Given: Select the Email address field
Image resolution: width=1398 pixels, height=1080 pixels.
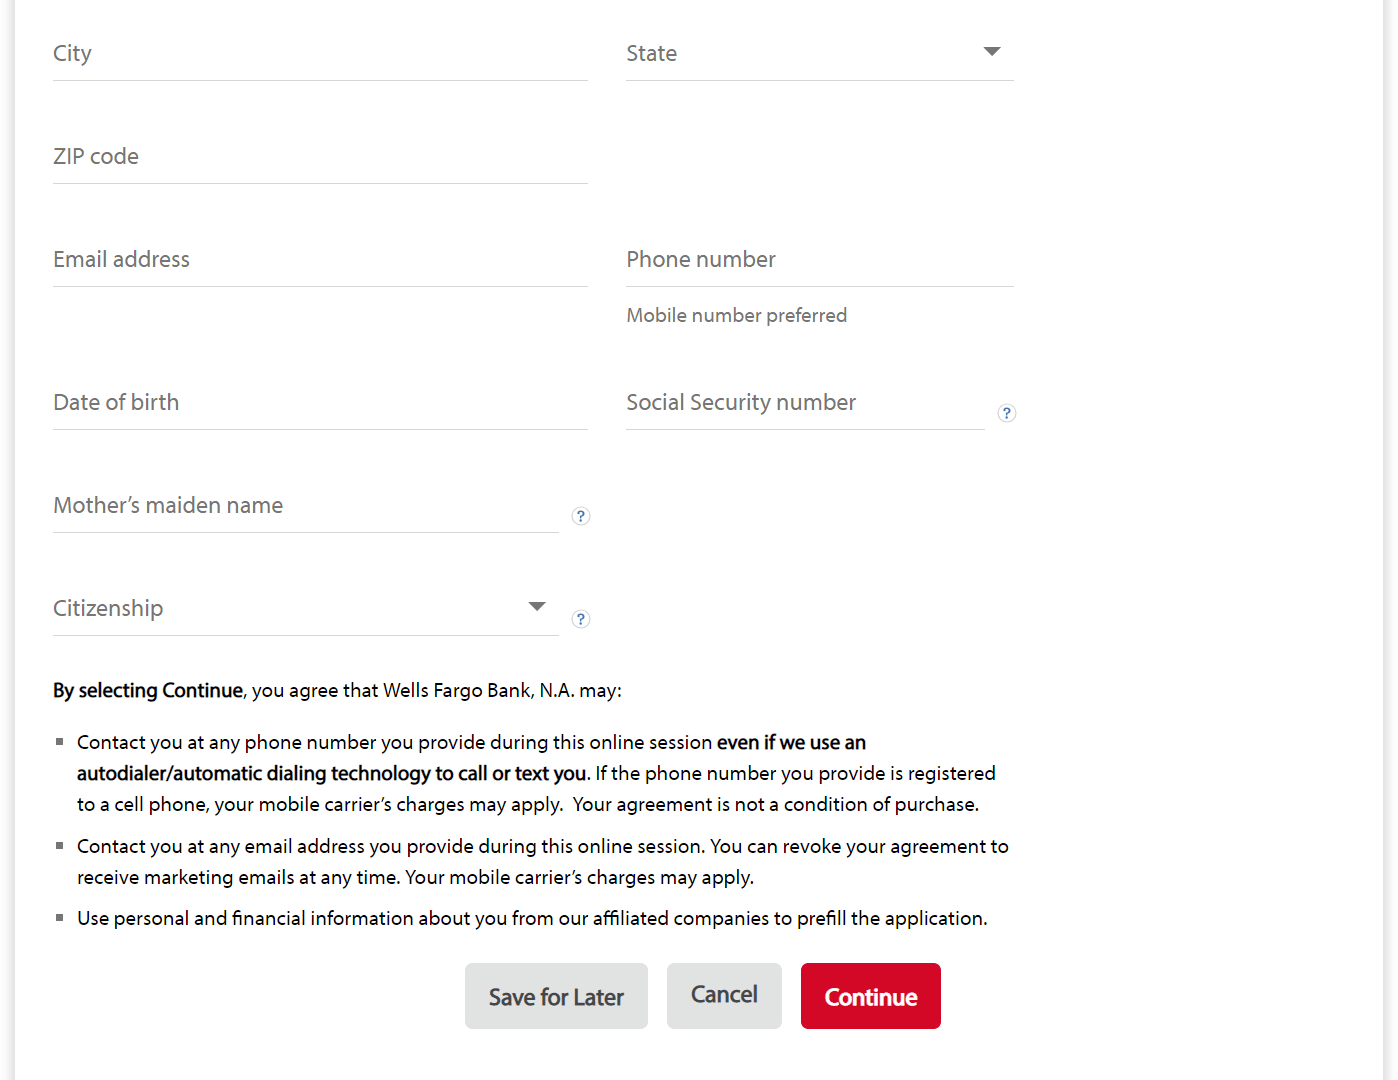Looking at the screenshot, I should point(320,260).
